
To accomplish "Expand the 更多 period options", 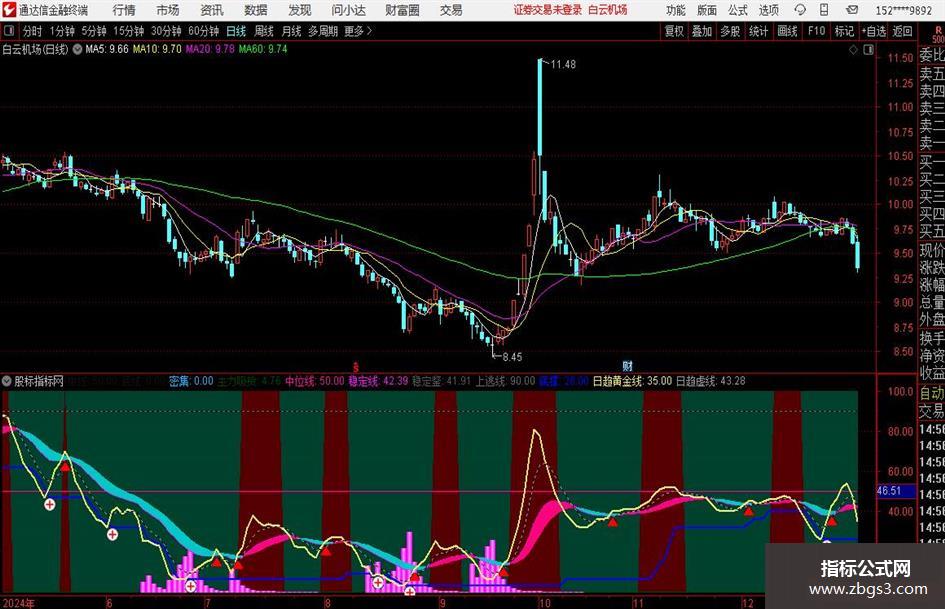I will pyautogui.click(x=358, y=31).
